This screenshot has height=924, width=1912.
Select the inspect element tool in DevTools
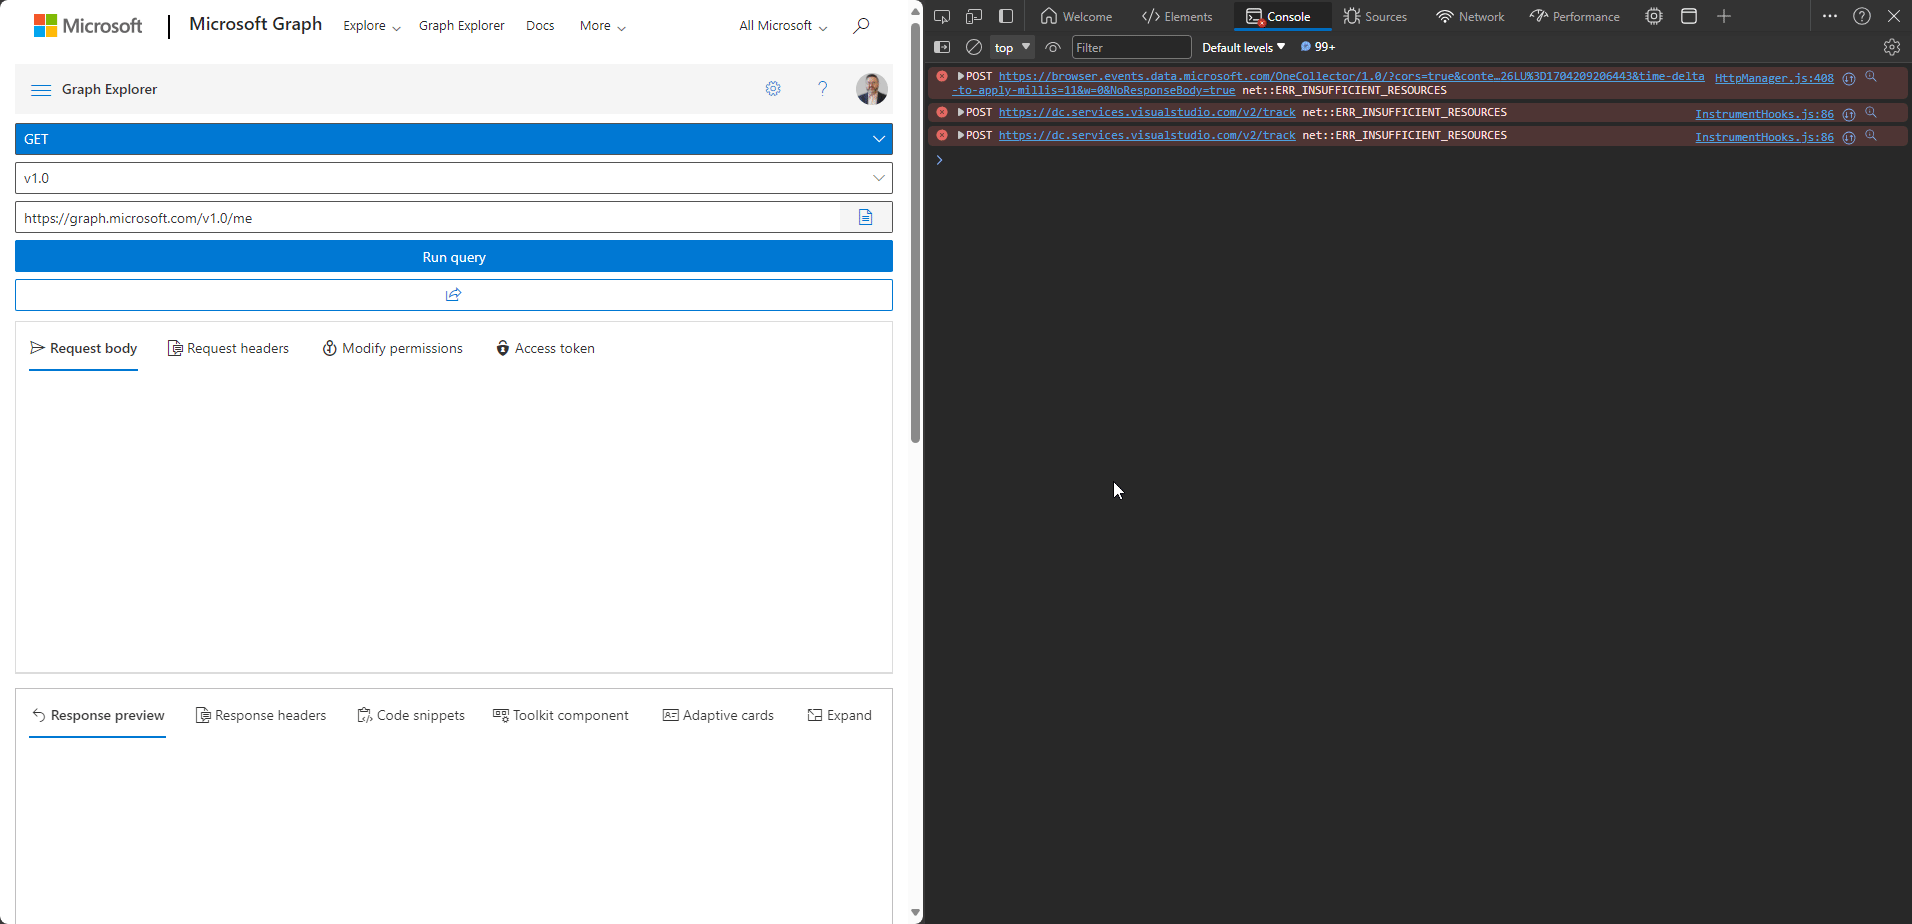[941, 16]
